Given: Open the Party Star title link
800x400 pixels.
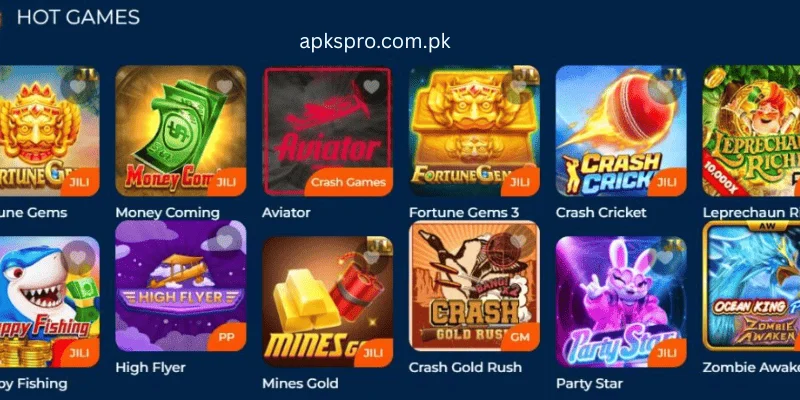Looking at the screenshot, I should (x=589, y=383).
